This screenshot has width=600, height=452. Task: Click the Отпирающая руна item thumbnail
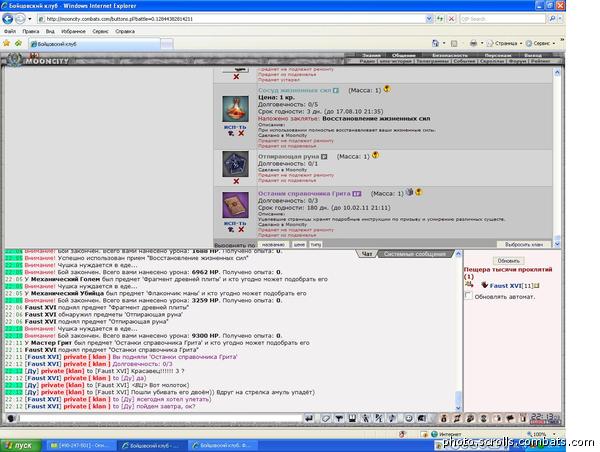pyautogui.click(x=235, y=164)
